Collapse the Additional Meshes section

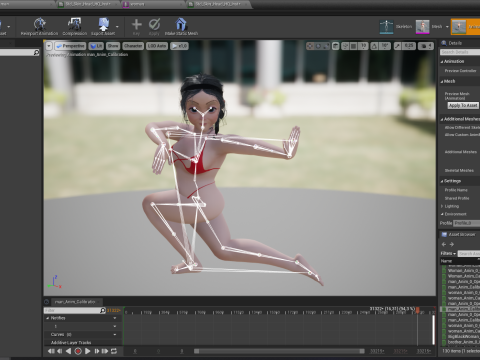(x=442, y=119)
